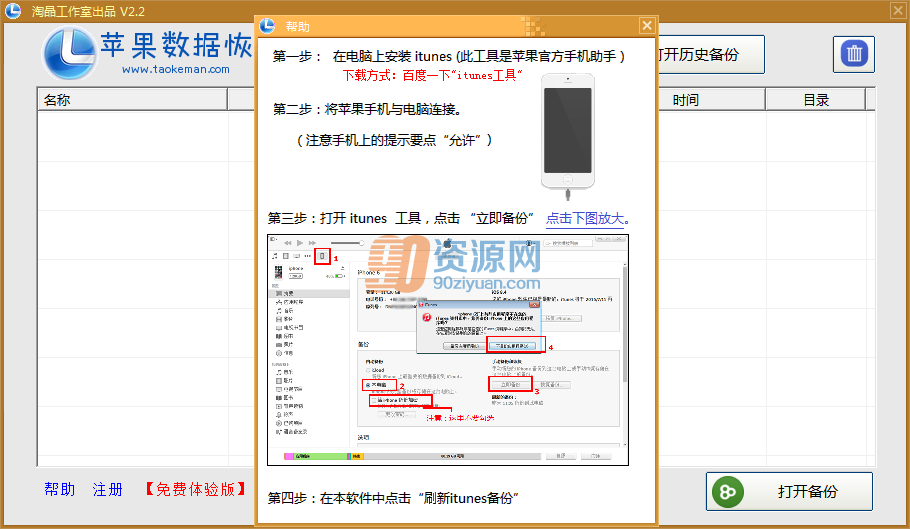
Task: Click the 第三步 open iTunes instruction text
Action: [400, 219]
